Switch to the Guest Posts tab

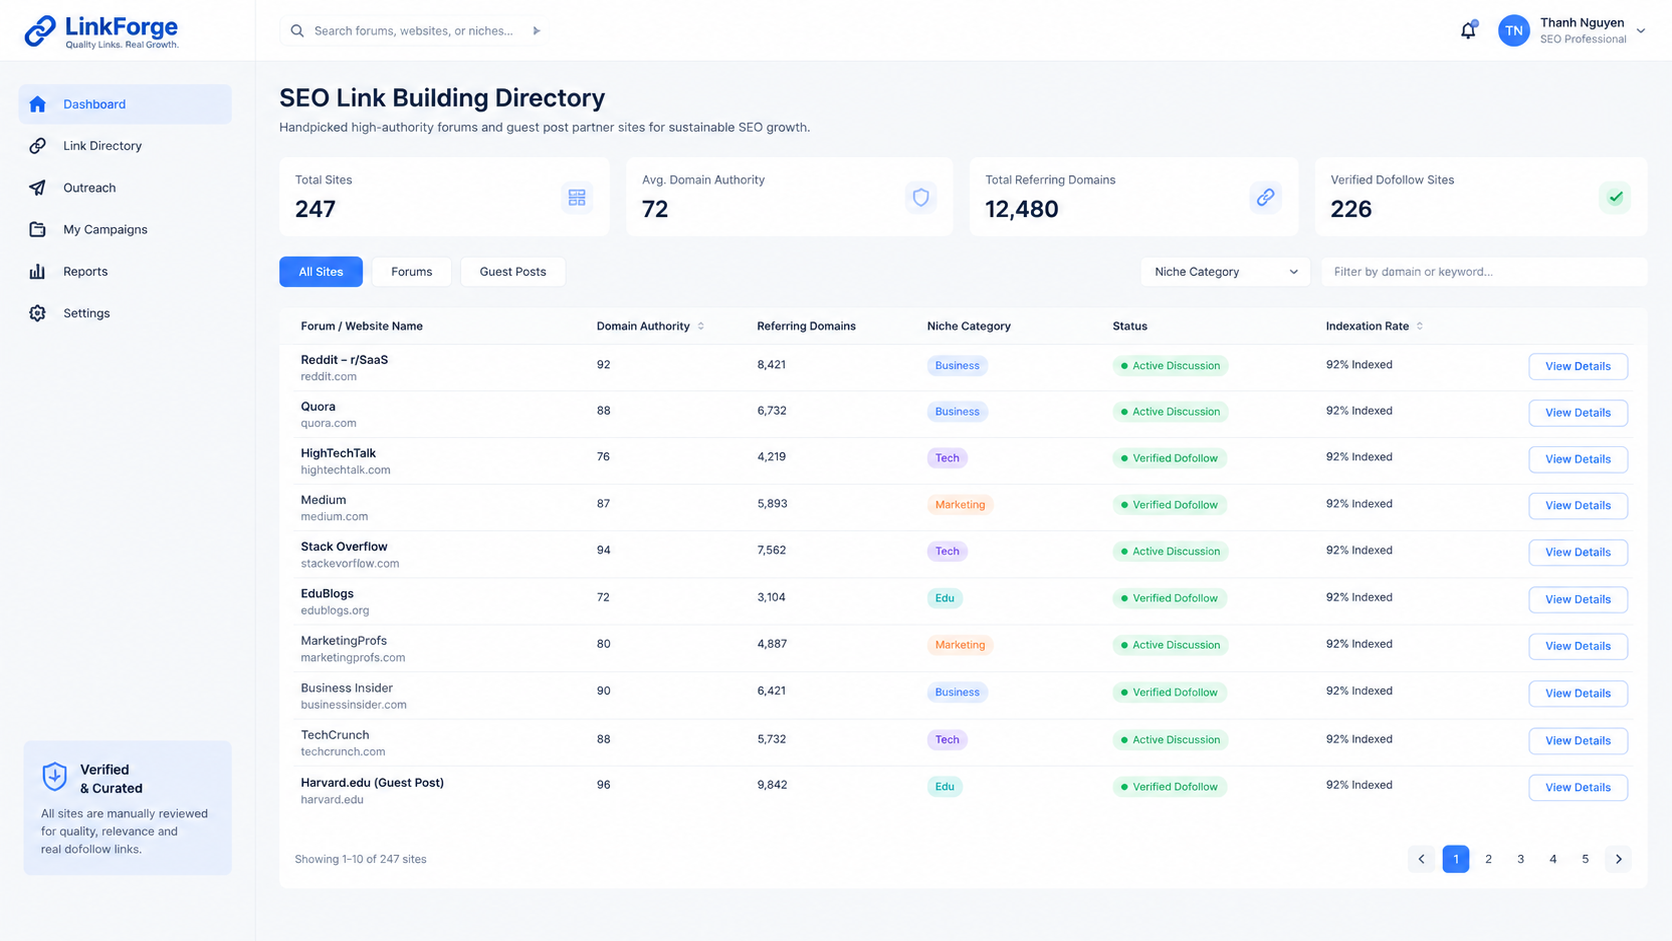[513, 272]
